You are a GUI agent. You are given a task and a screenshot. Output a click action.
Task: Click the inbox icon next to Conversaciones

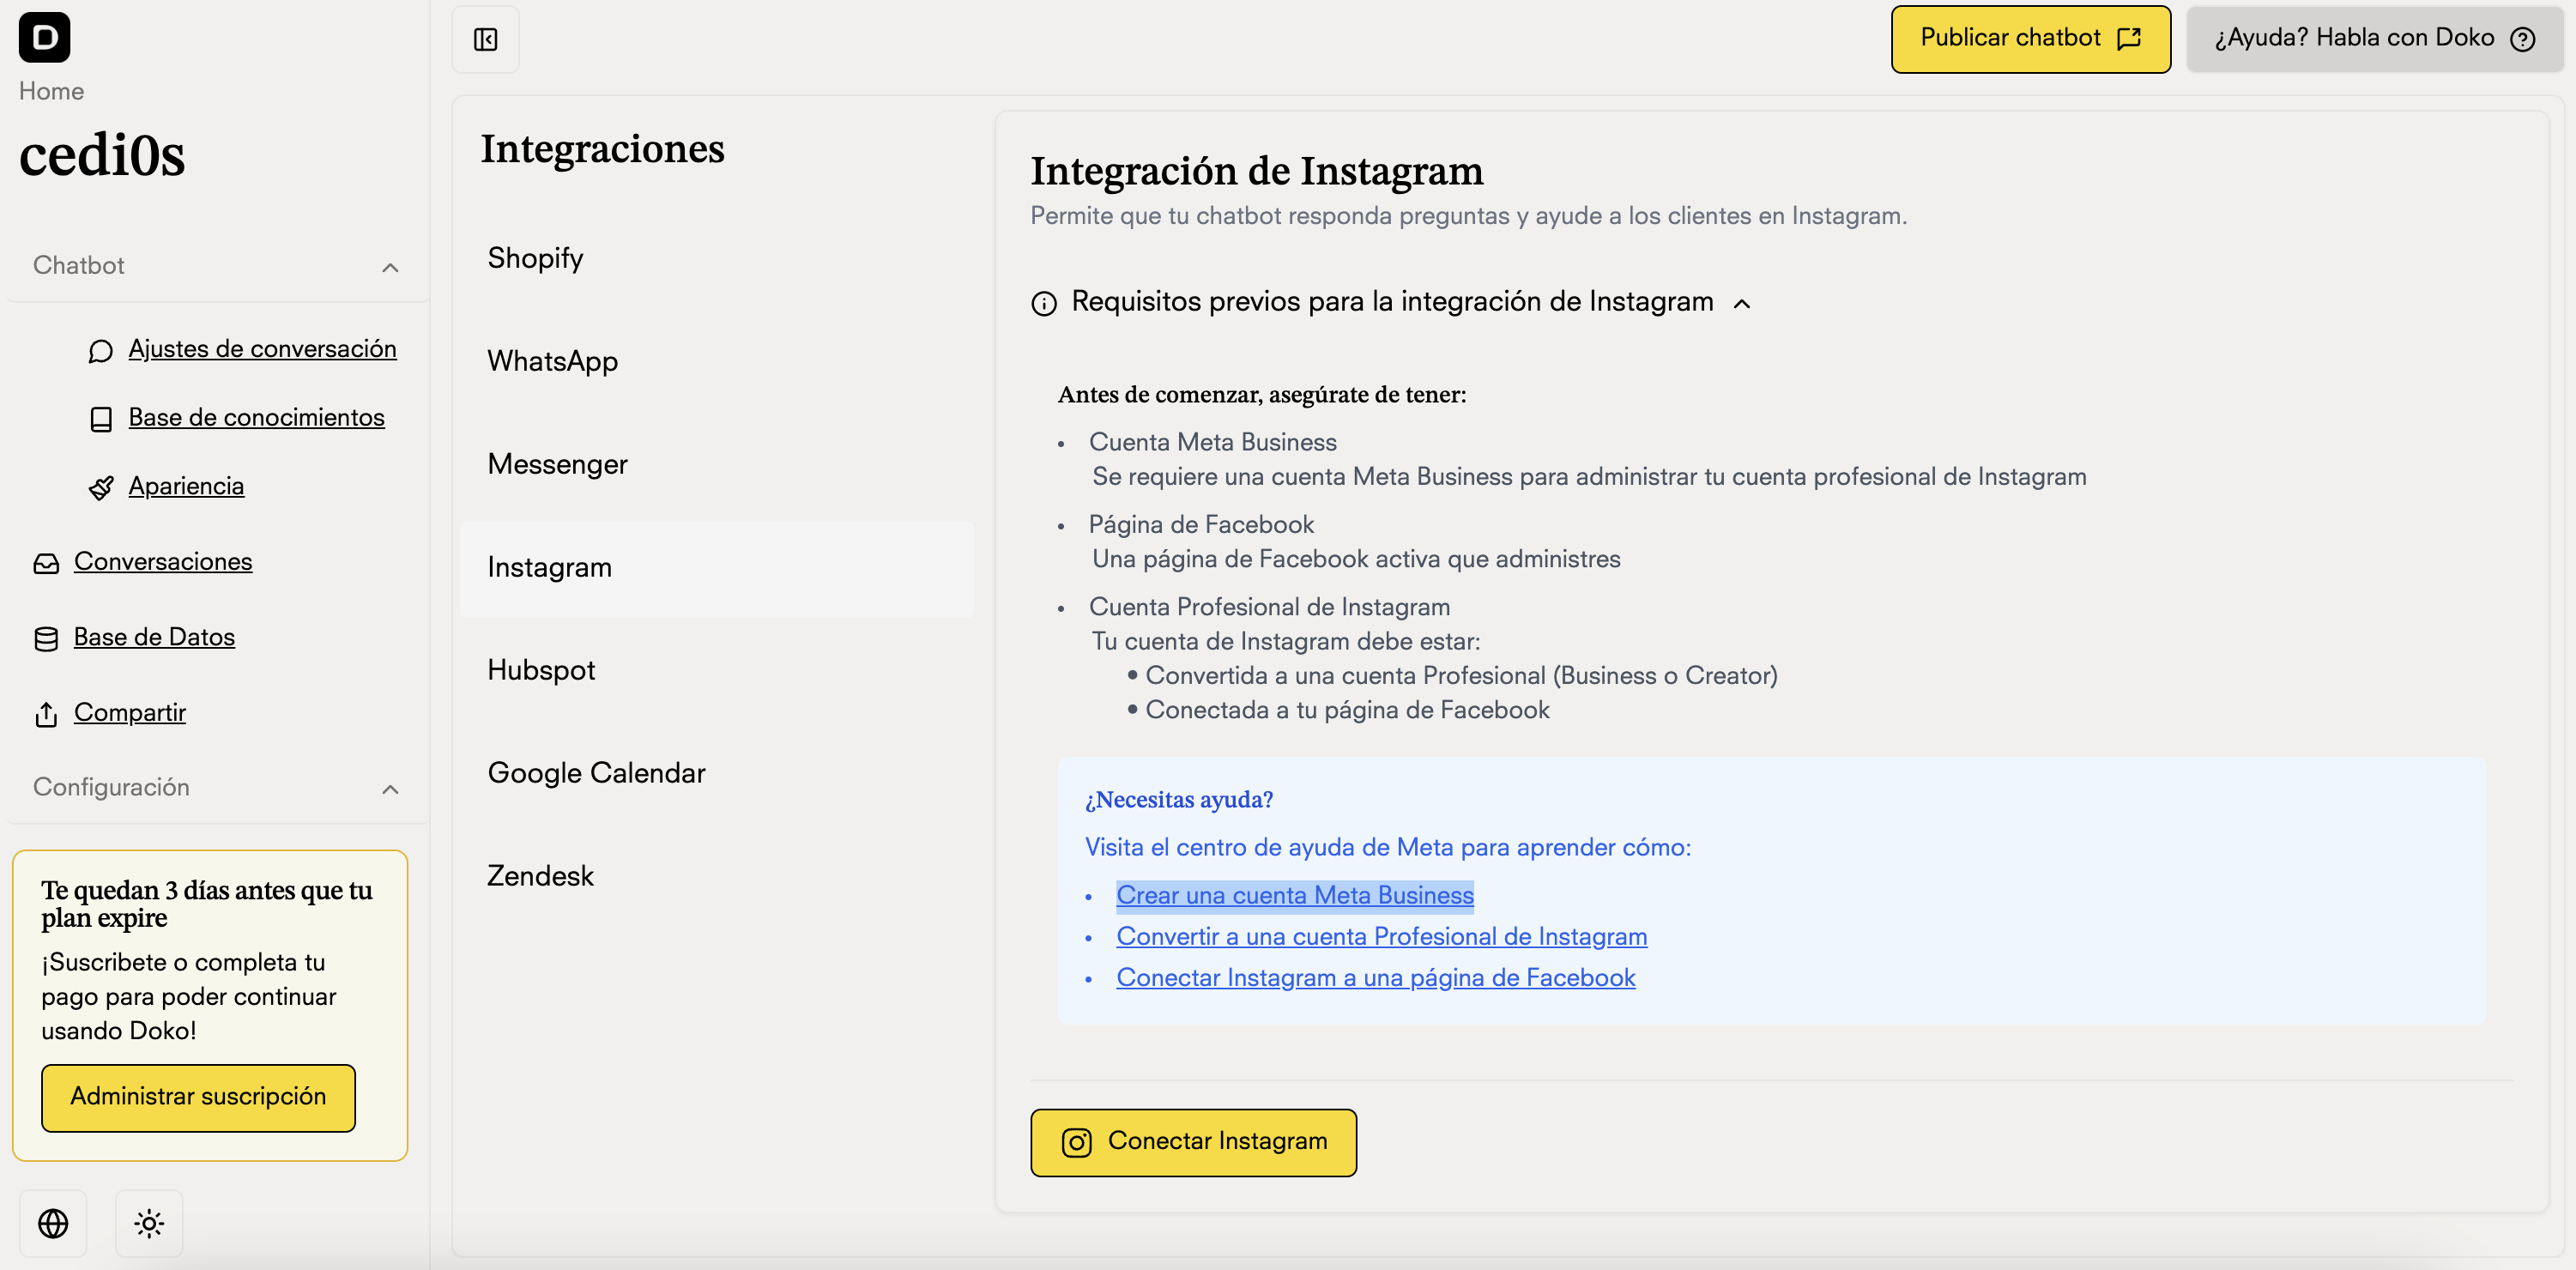(46, 563)
